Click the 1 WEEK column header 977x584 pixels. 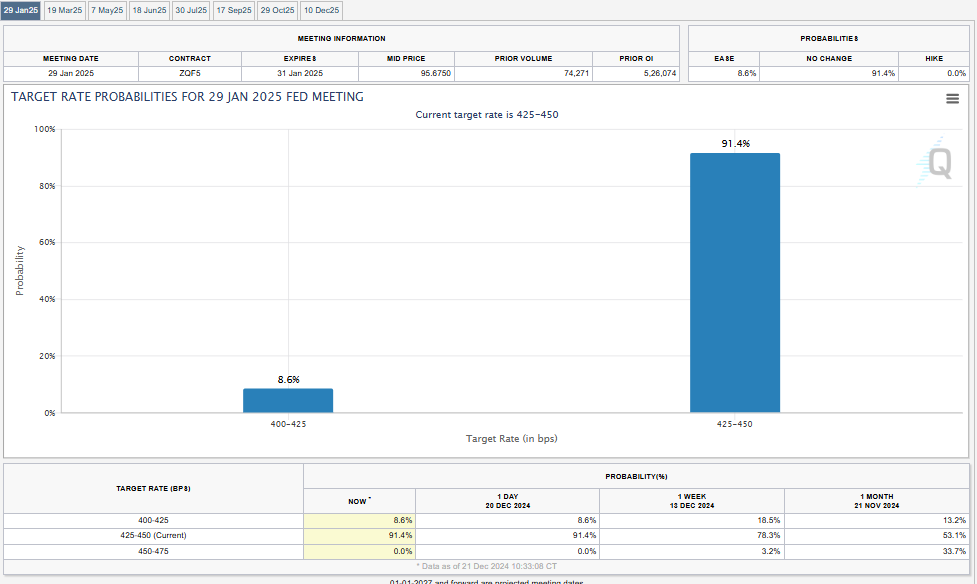pos(692,501)
